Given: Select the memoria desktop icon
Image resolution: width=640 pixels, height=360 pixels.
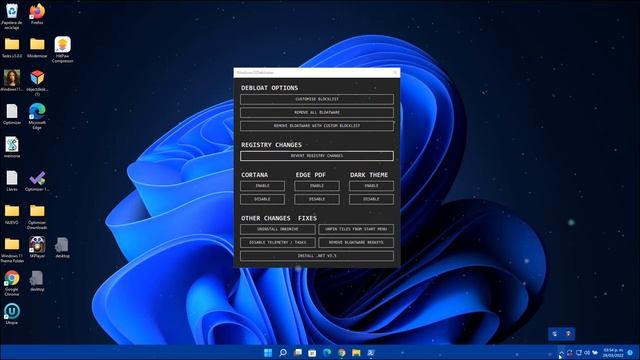Looking at the screenshot, I should (x=12, y=147).
